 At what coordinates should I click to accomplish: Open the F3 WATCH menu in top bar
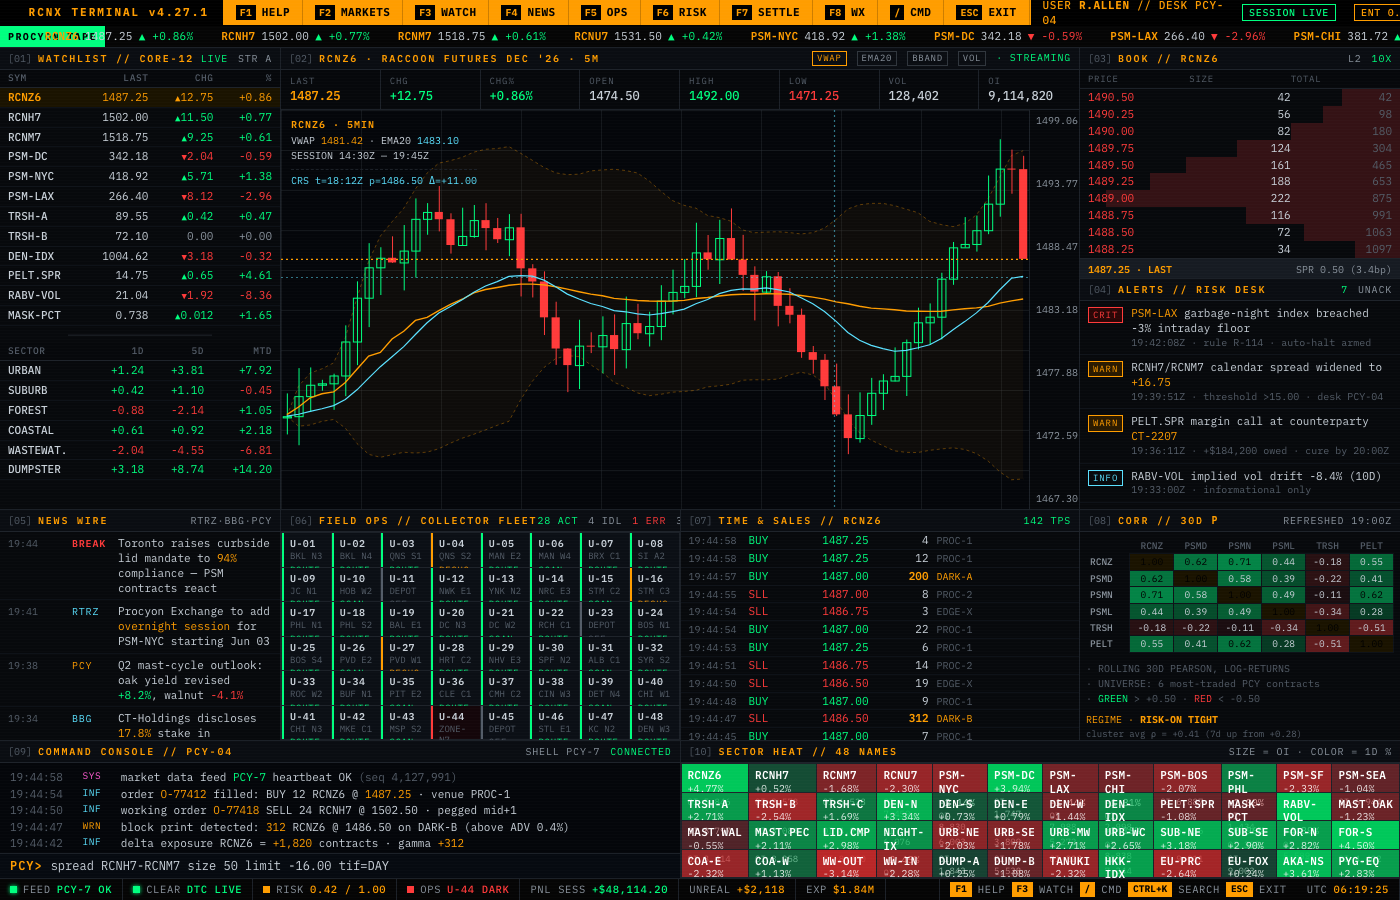click(x=445, y=12)
